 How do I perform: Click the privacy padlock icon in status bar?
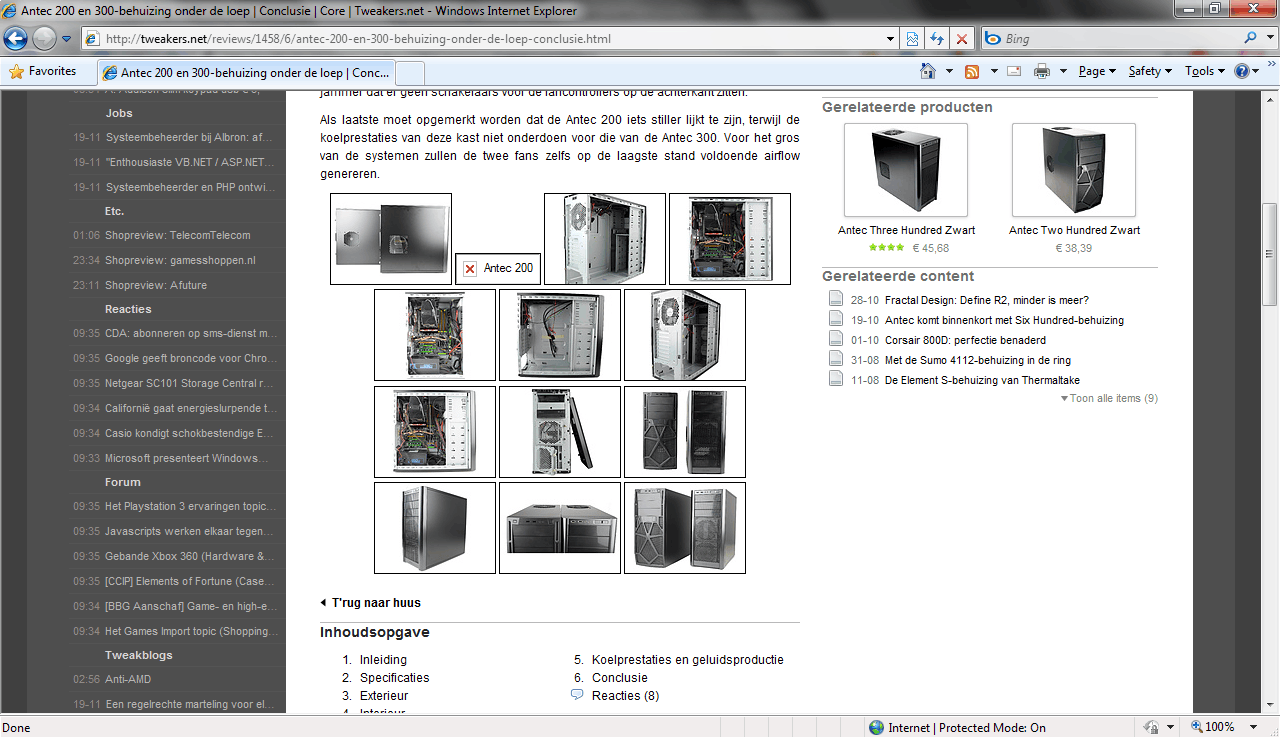(x=1152, y=728)
